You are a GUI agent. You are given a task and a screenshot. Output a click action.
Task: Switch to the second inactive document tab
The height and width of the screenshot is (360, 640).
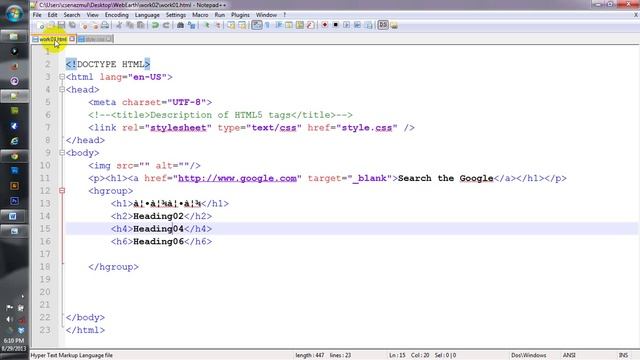[95, 39]
